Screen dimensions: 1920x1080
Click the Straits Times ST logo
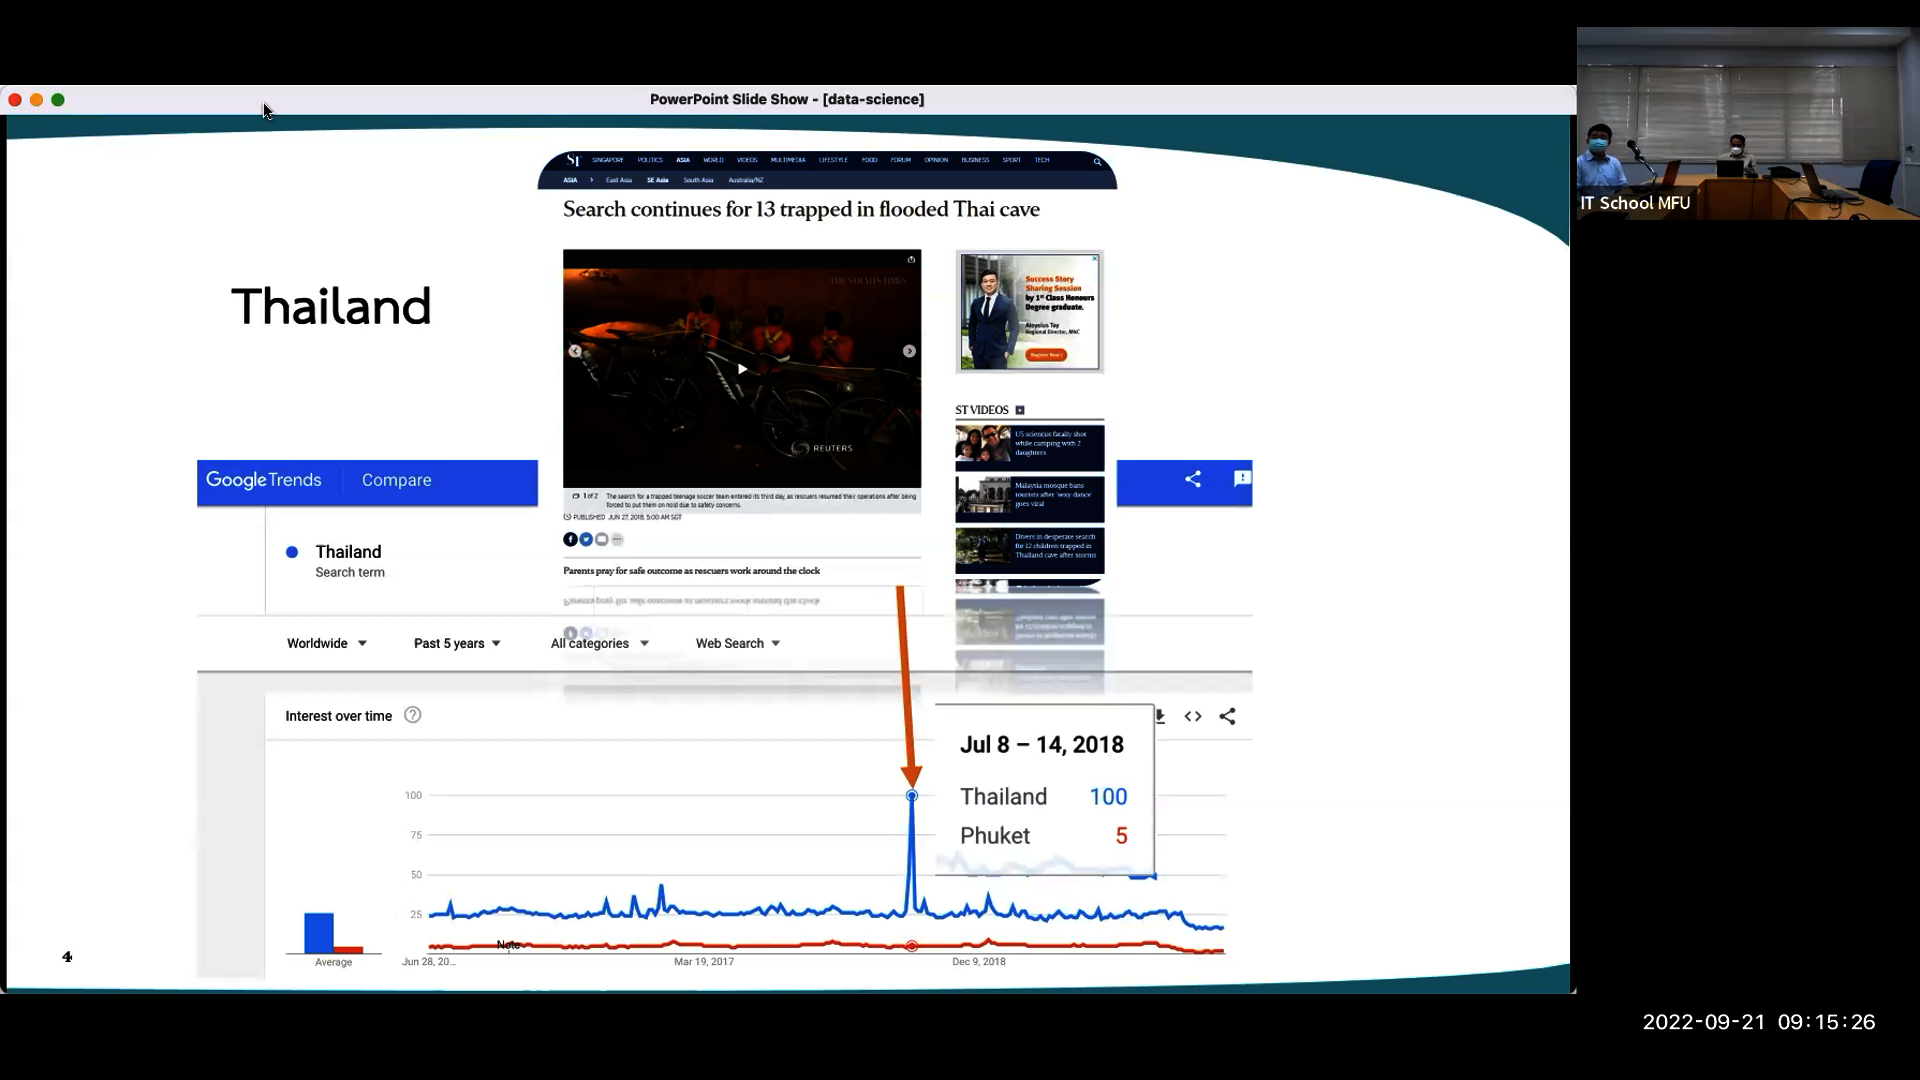tap(573, 160)
